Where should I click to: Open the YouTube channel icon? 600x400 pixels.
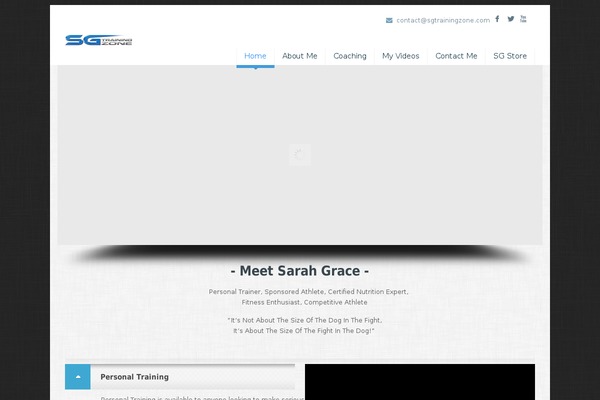point(523,19)
